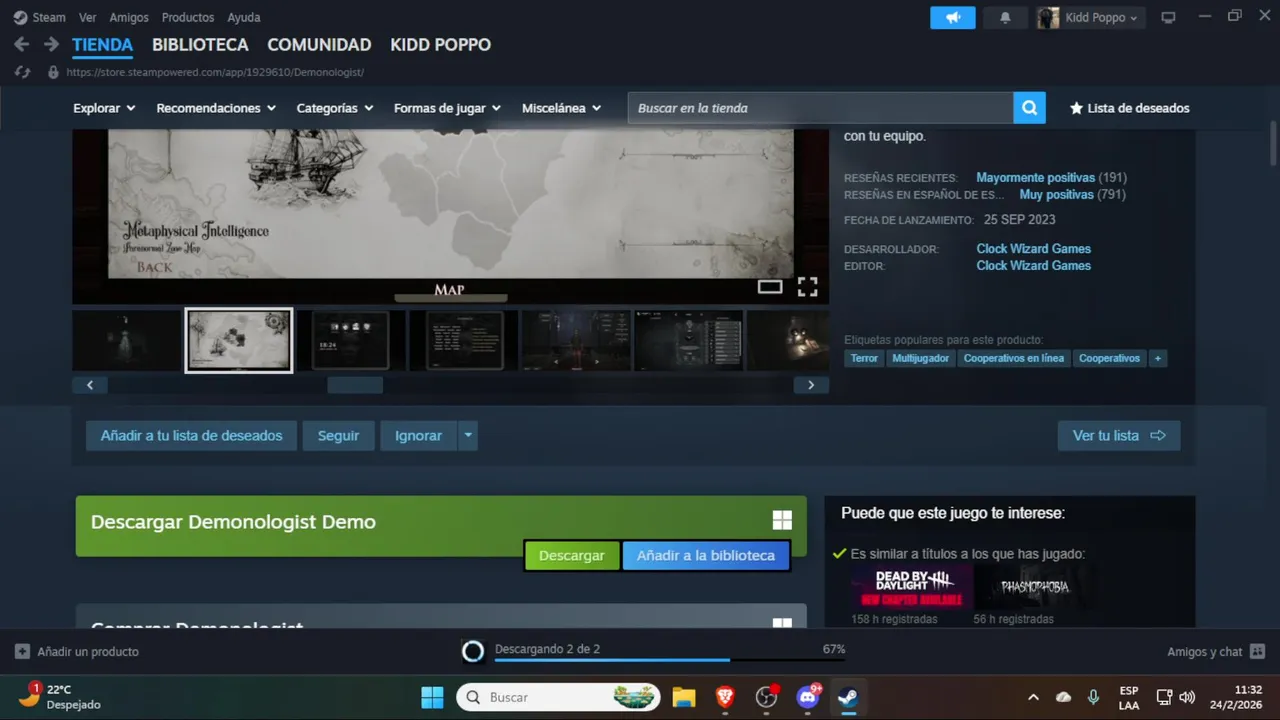Viewport: 1280px width, 720px height.
Task: Click the plus icon after tags
Action: [x=1158, y=358]
